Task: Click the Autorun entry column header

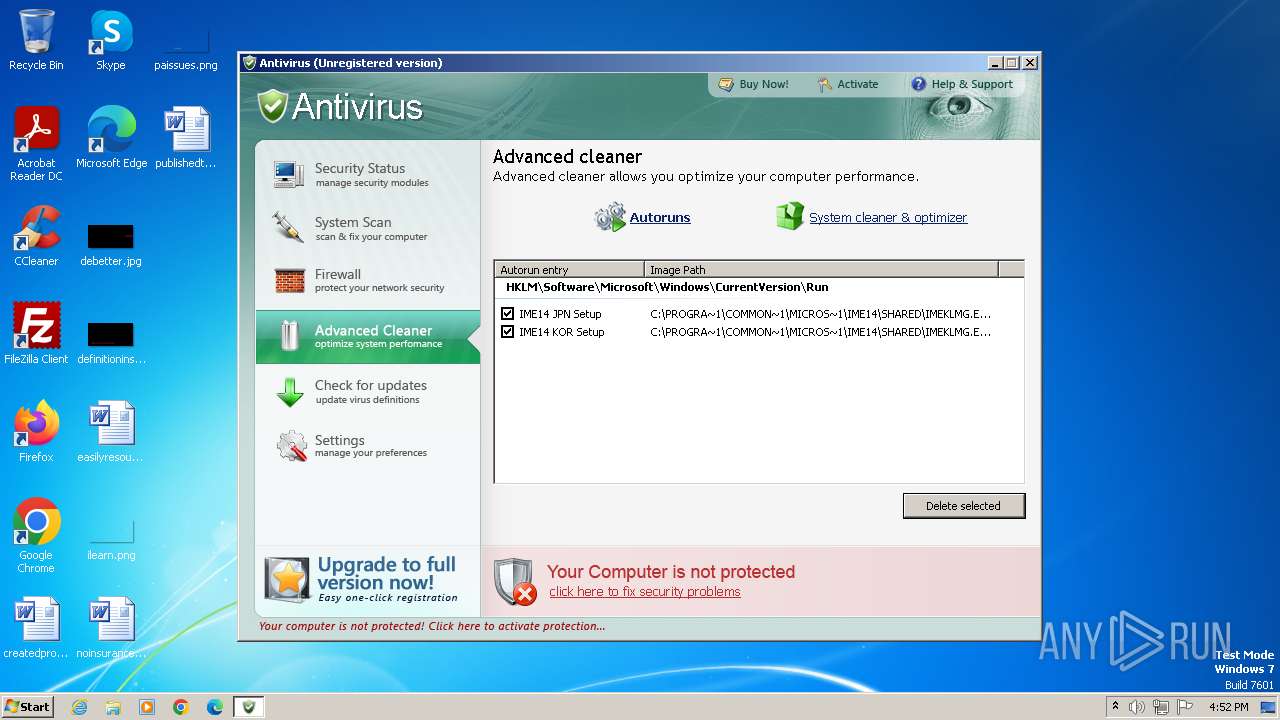Action: [x=570, y=270]
